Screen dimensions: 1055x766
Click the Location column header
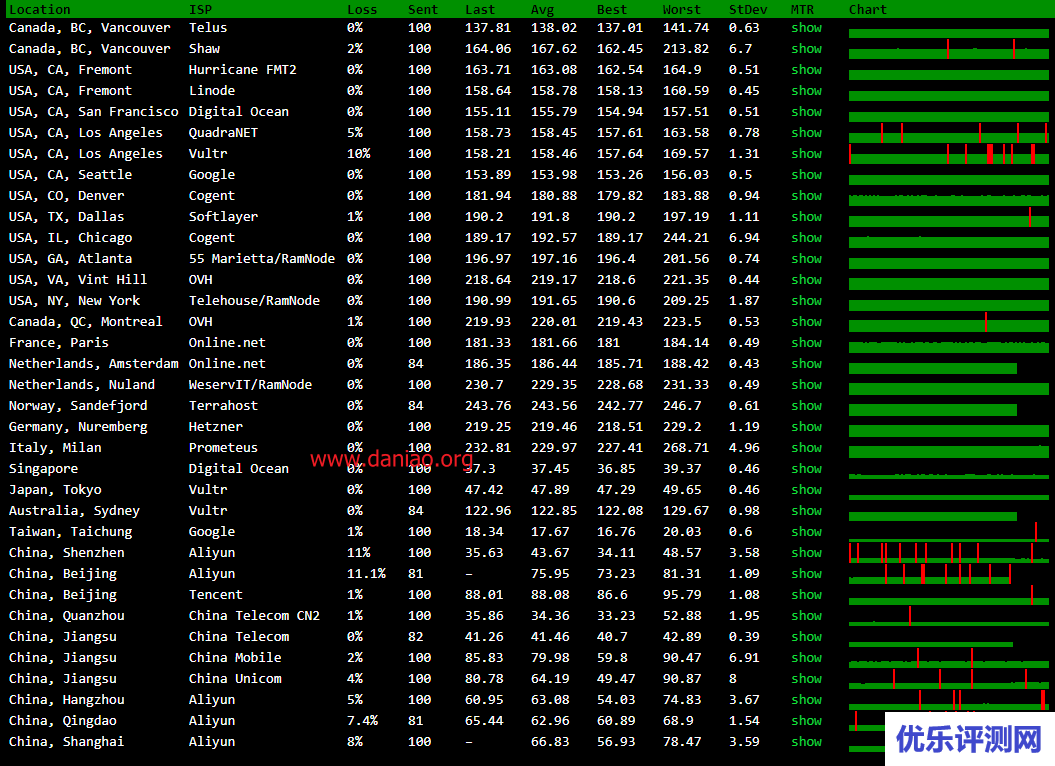tap(40, 9)
